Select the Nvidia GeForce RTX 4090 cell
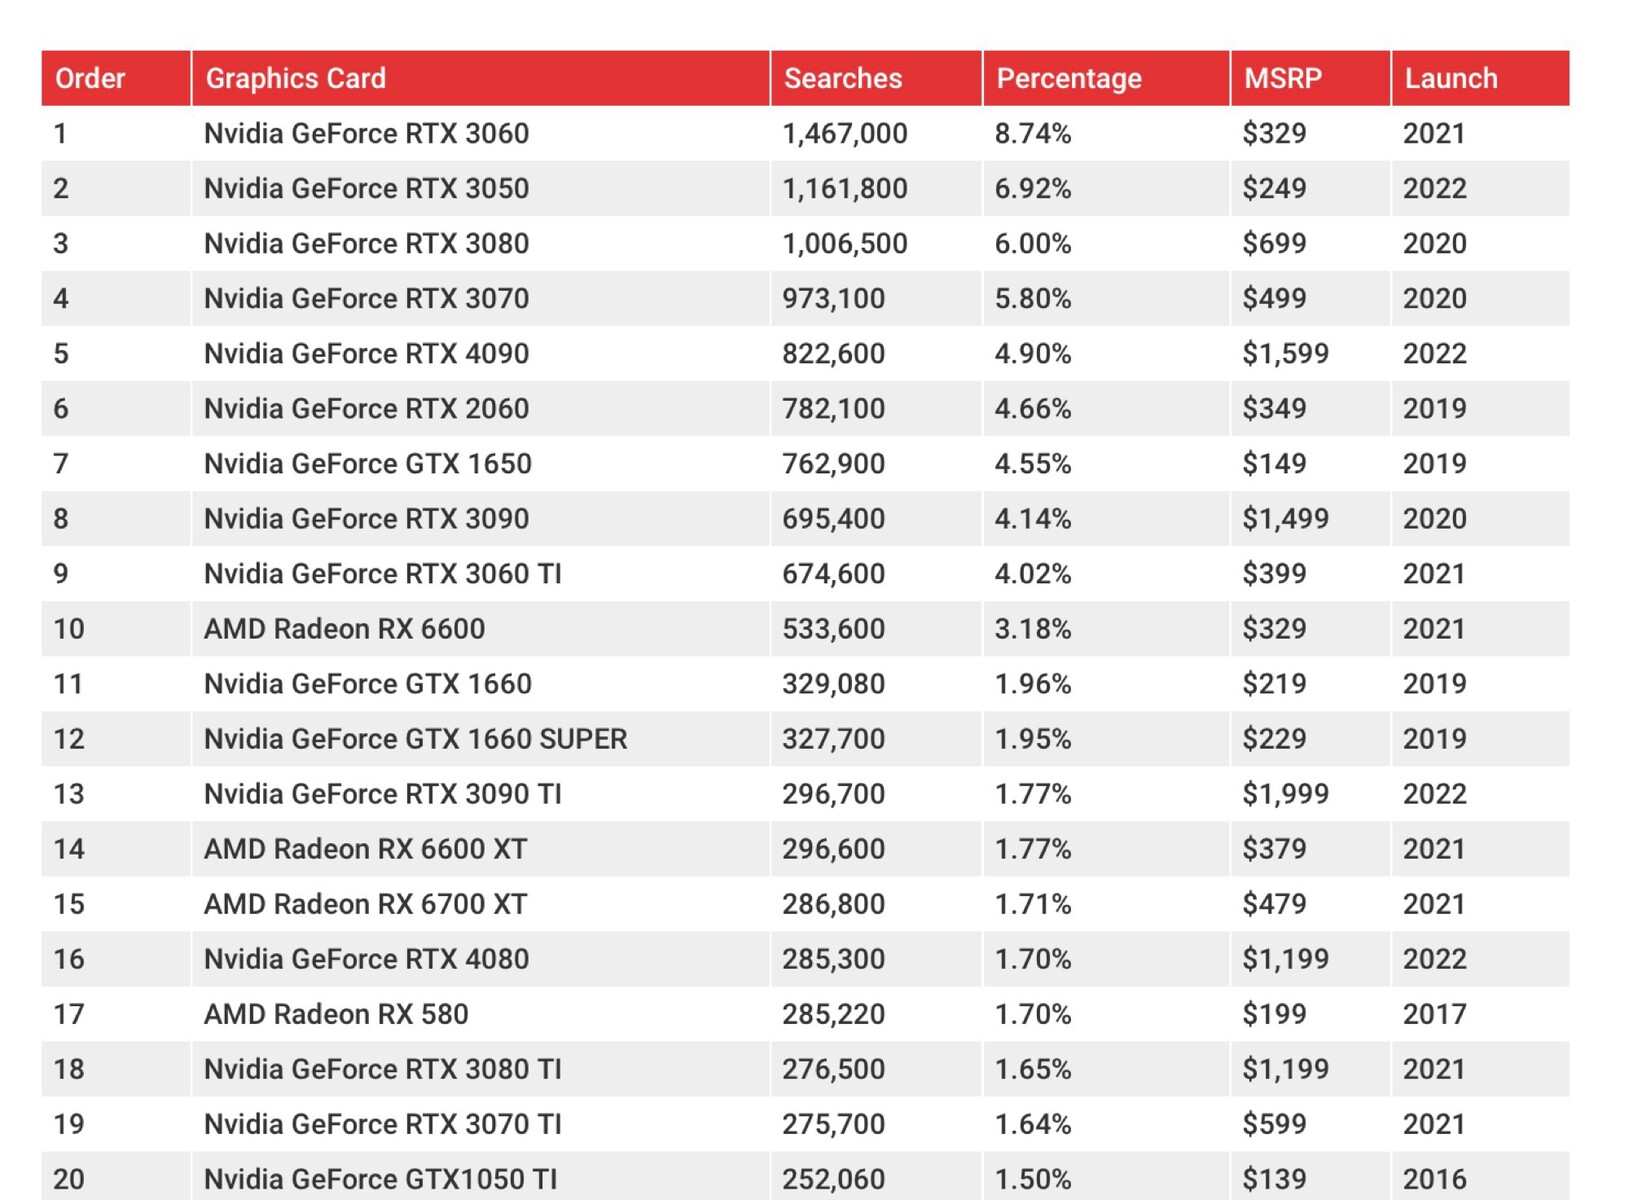Screen dimensions: 1629x1200 tap(366, 353)
